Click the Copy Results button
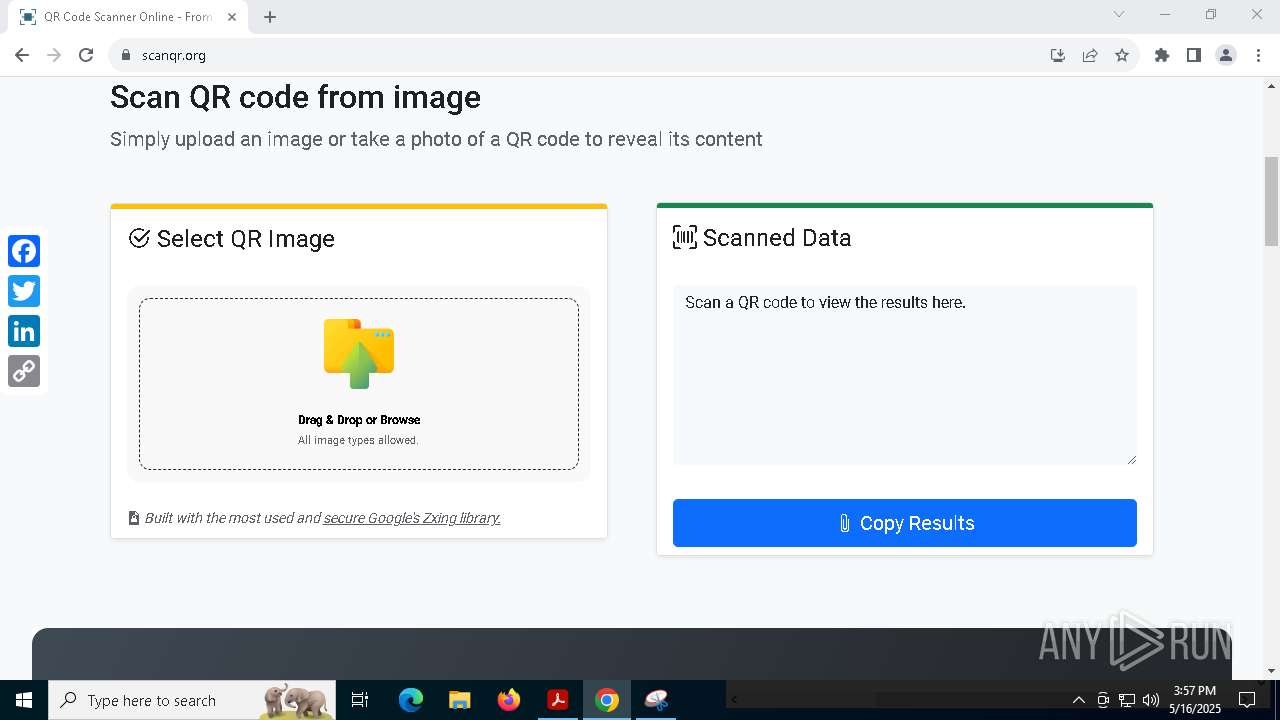The image size is (1280, 720). (x=905, y=523)
